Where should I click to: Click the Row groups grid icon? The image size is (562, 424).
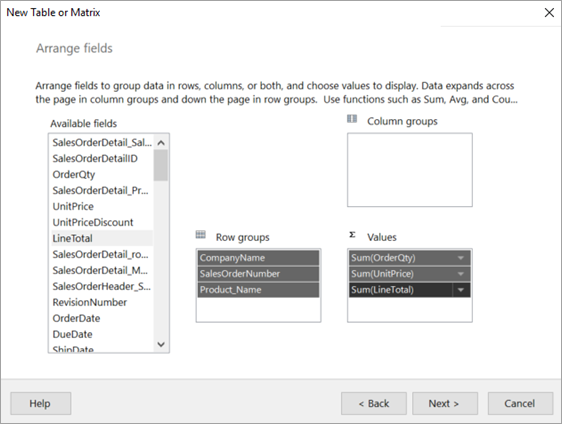(x=201, y=235)
